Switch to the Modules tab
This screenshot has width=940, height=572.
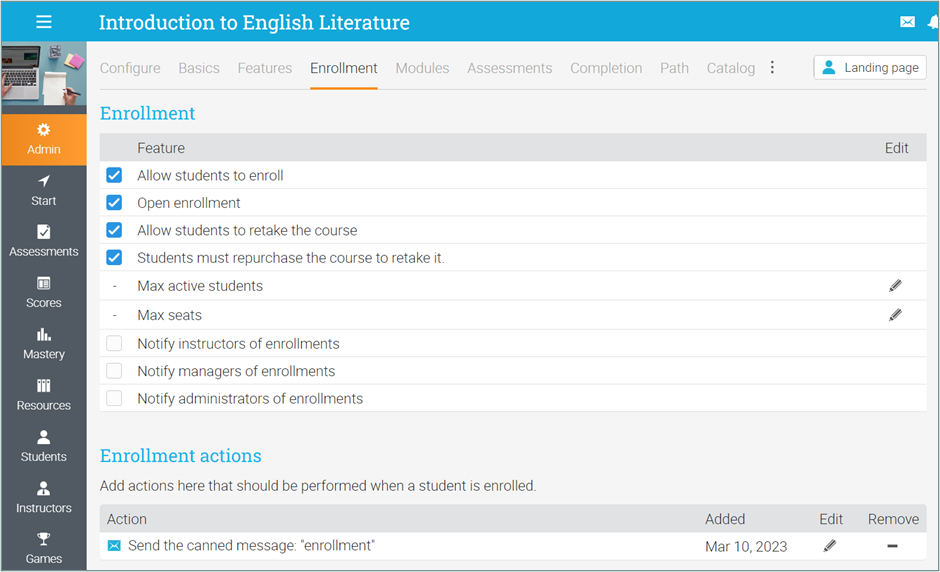click(x=422, y=68)
